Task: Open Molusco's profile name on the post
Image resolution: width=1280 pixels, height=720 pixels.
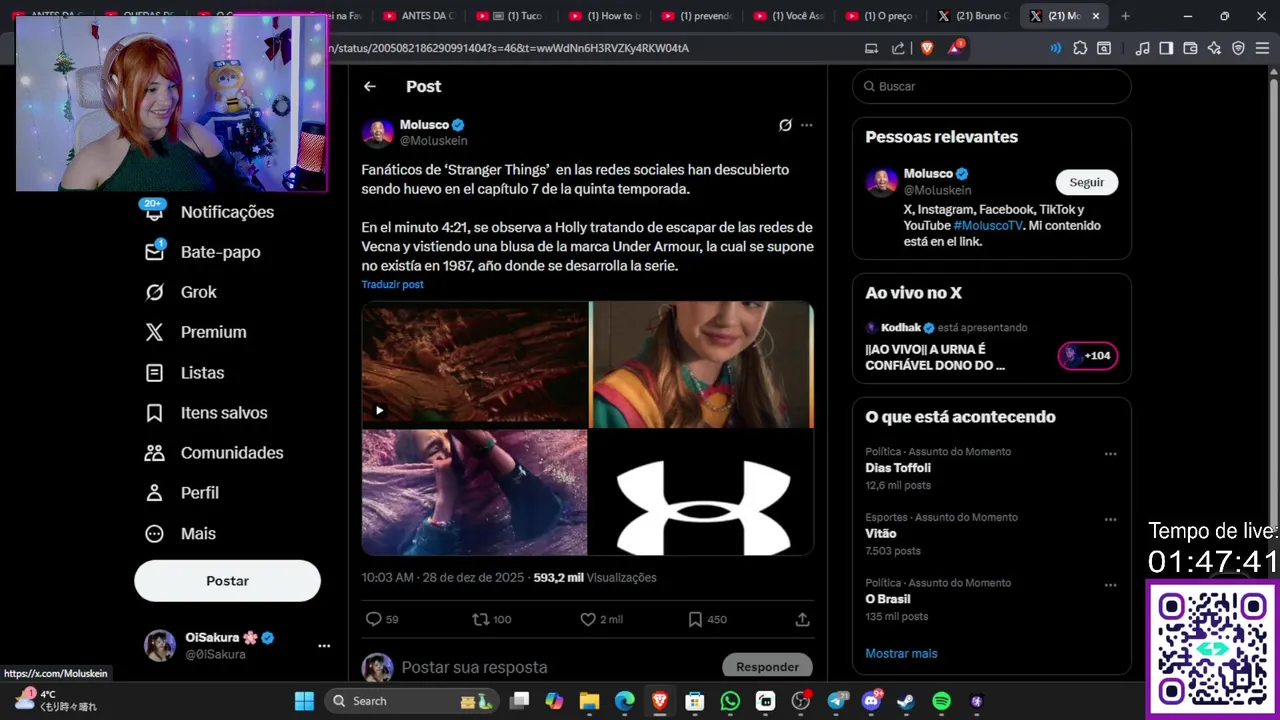Action: point(424,125)
